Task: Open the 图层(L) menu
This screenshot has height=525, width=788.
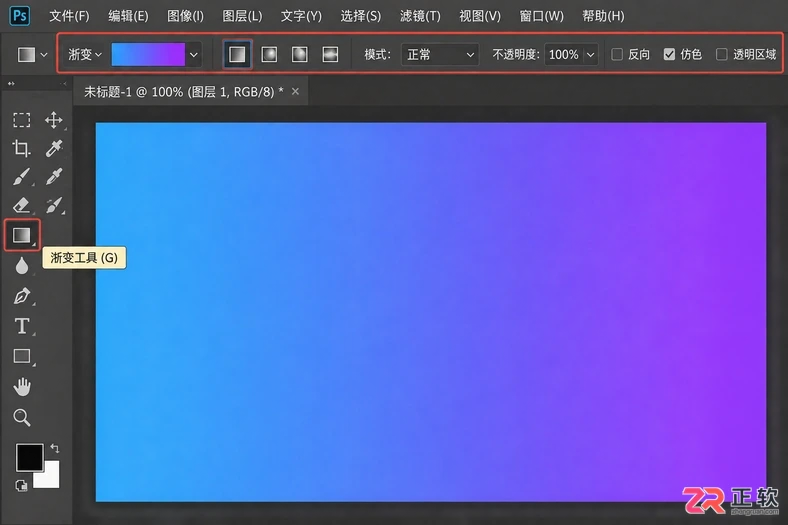Action: (x=242, y=16)
